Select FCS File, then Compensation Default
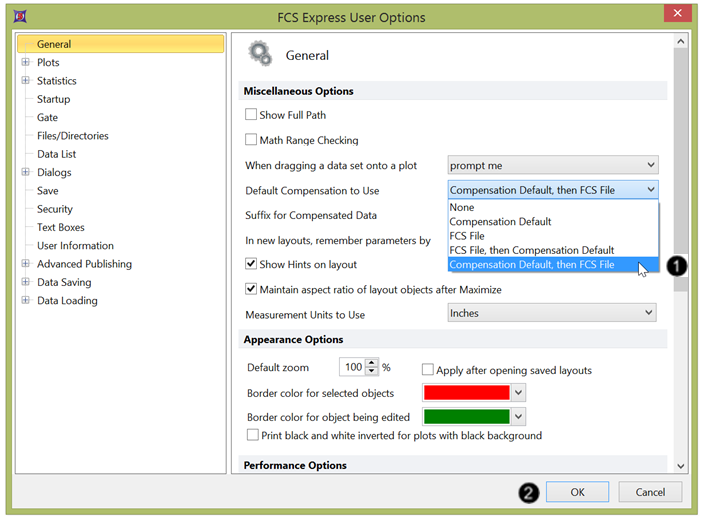The height and width of the screenshot is (517, 701). (x=553, y=250)
